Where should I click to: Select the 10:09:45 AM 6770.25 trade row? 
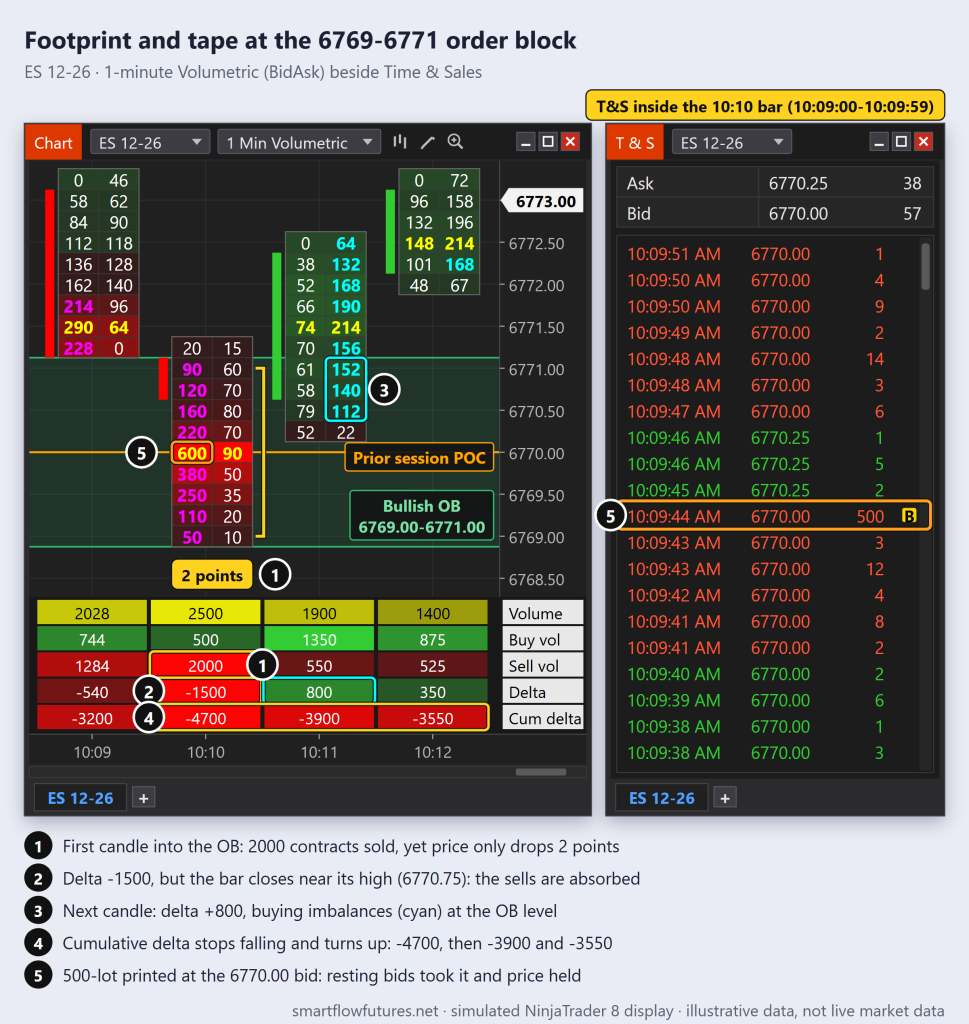(769, 490)
